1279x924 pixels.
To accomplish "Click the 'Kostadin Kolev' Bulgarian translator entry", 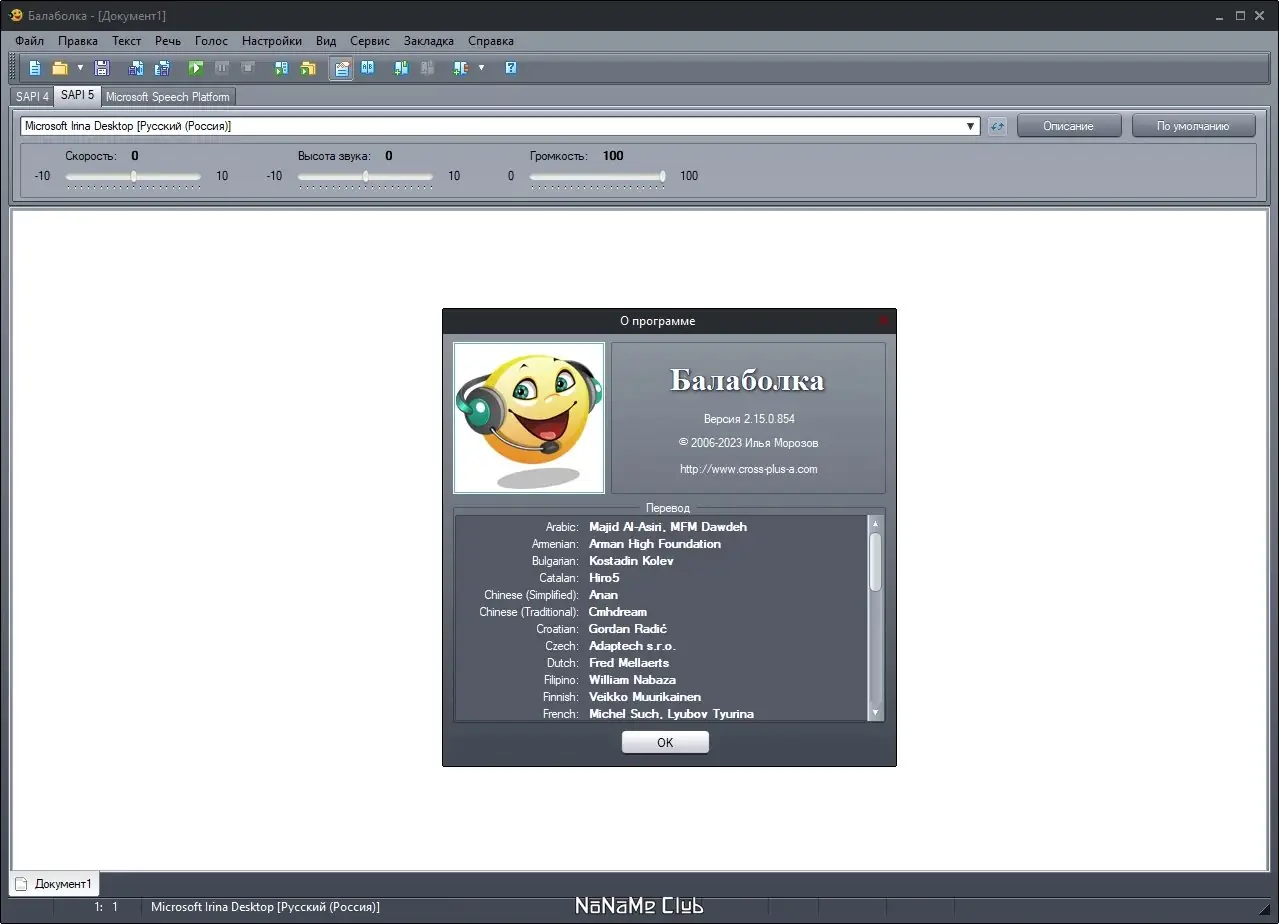I will 631,561.
